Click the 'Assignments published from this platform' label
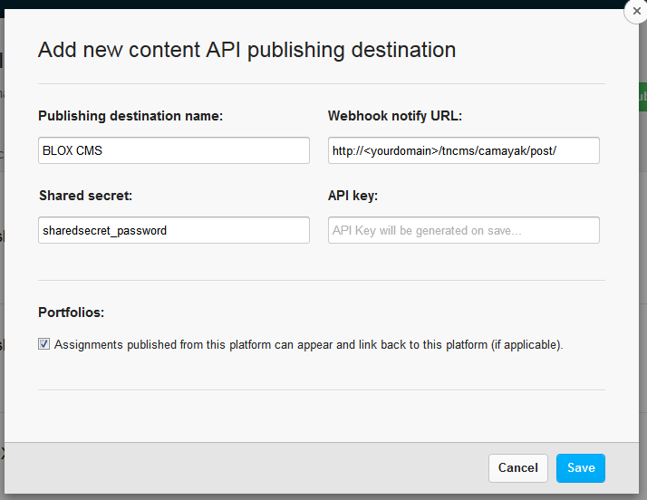The image size is (647, 500). (308, 345)
